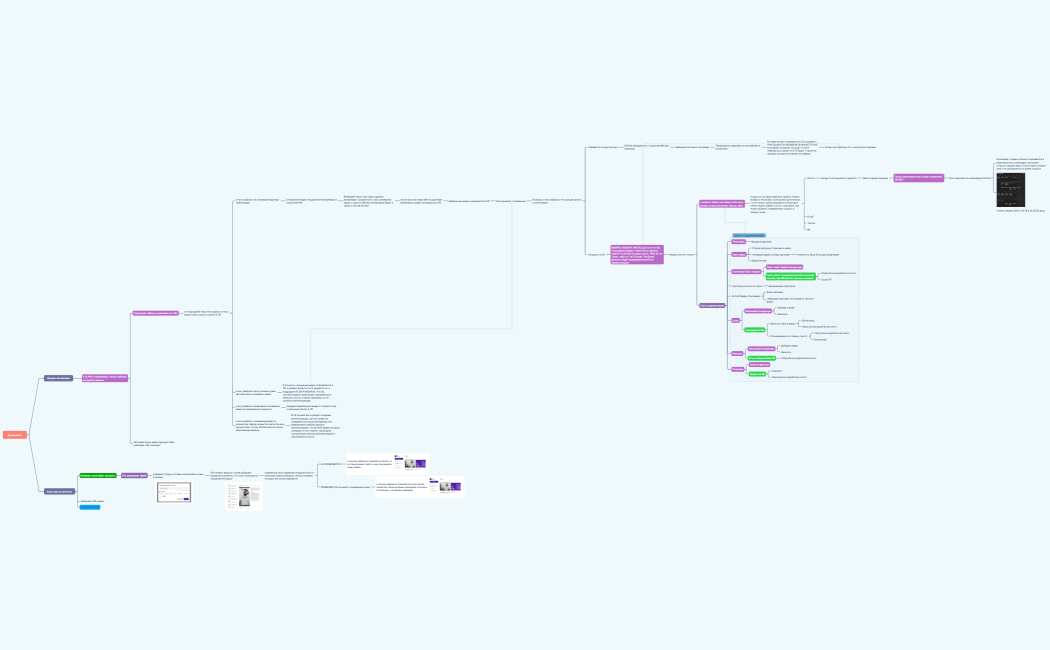Select the purple node left of the dark screenshot
Image resolution: width=1050 pixels, height=650 pixels.
pyautogui.click(x=918, y=177)
